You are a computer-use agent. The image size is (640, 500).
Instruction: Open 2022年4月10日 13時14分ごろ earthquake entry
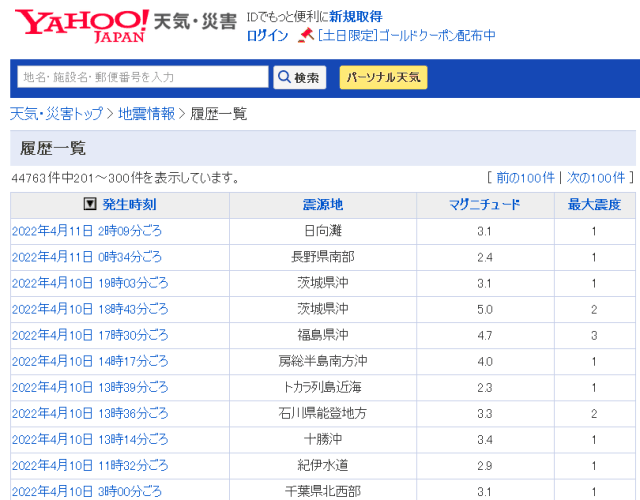90,440
